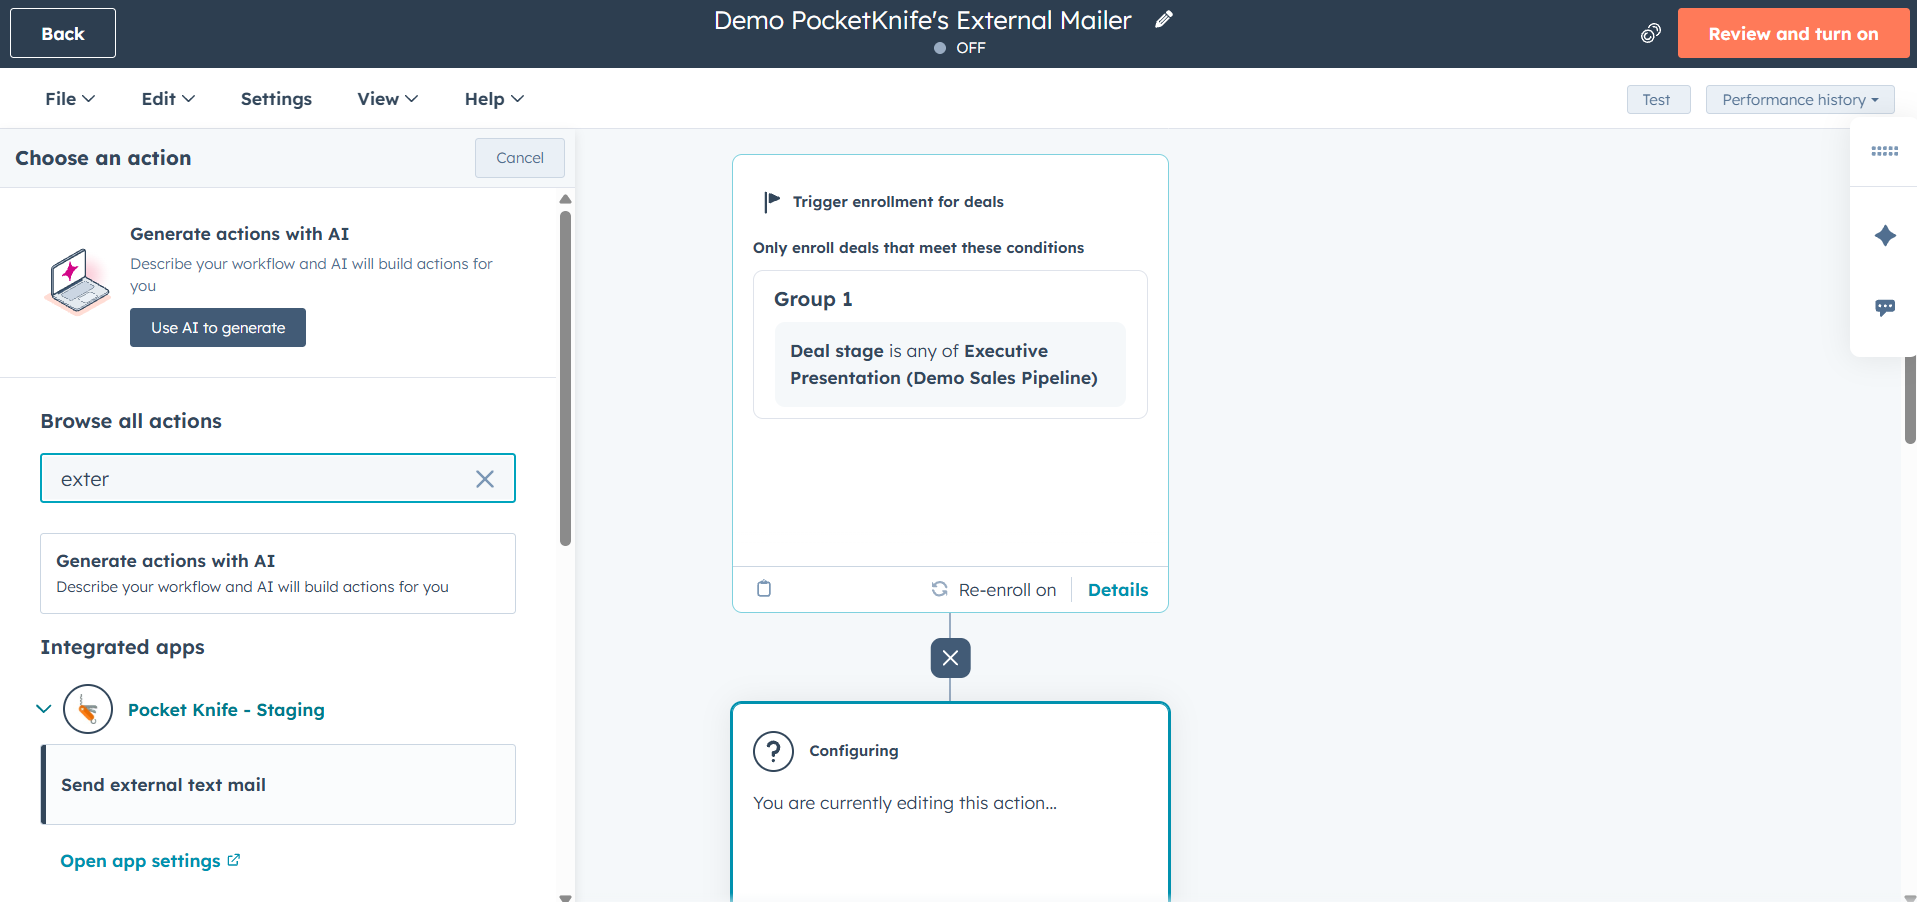Click the Pocket Knife app logo icon
This screenshot has width=1917, height=902.
coord(88,710)
